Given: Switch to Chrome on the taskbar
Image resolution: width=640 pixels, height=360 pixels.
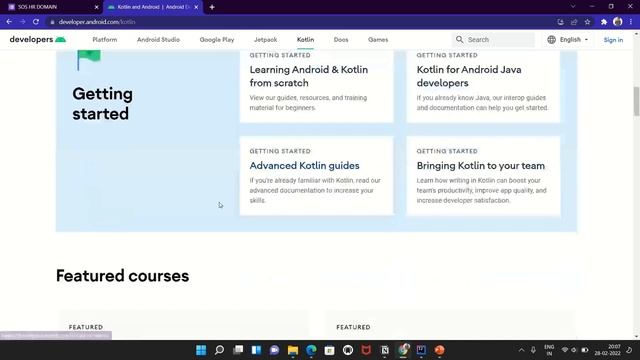Looking at the screenshot, I should (403, 350).
